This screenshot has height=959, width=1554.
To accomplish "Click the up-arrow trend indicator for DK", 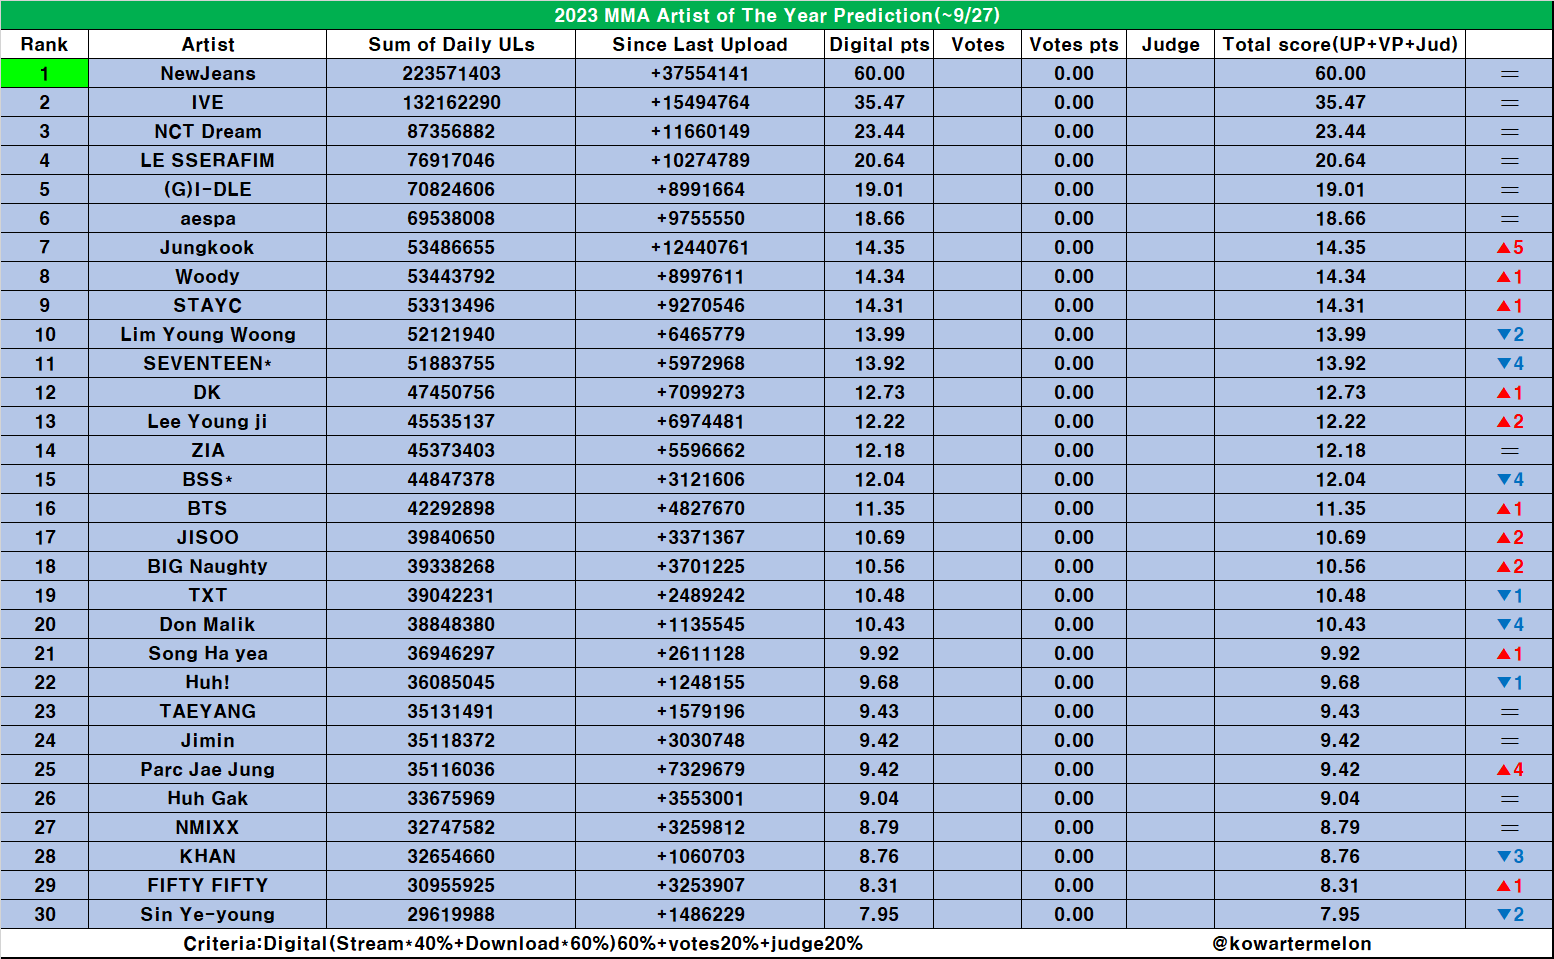I will 1510,392.
